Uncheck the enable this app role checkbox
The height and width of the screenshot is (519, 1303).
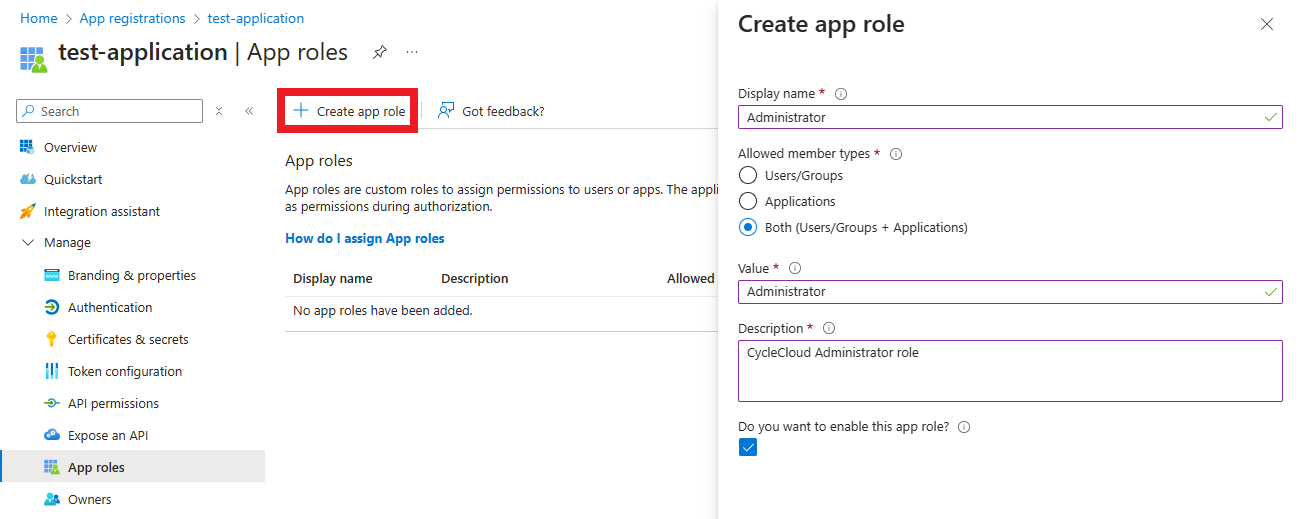[748, 447]
